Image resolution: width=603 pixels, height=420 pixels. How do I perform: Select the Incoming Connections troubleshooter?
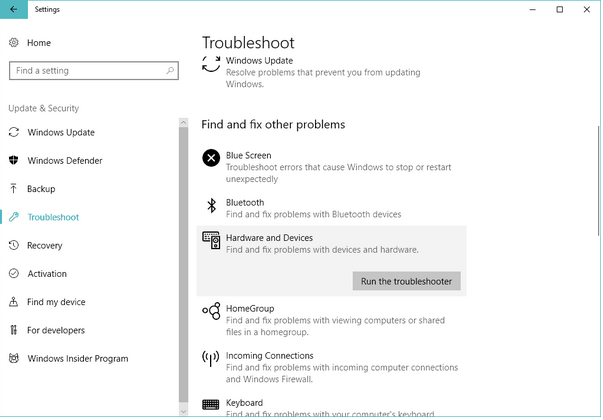[x=331, y=367]
